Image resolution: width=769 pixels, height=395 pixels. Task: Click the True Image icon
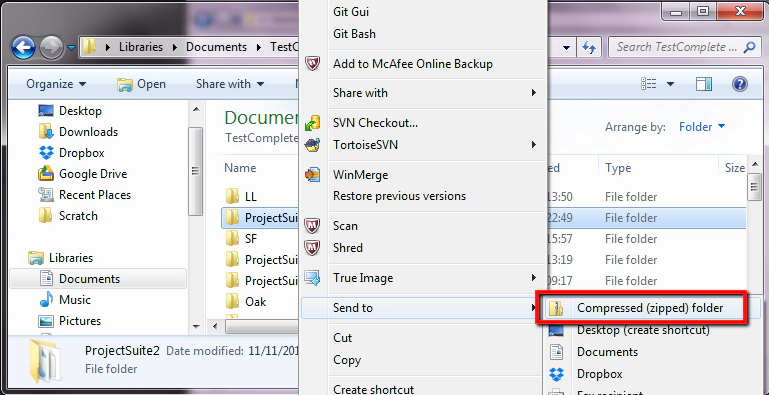click(312, 278)
